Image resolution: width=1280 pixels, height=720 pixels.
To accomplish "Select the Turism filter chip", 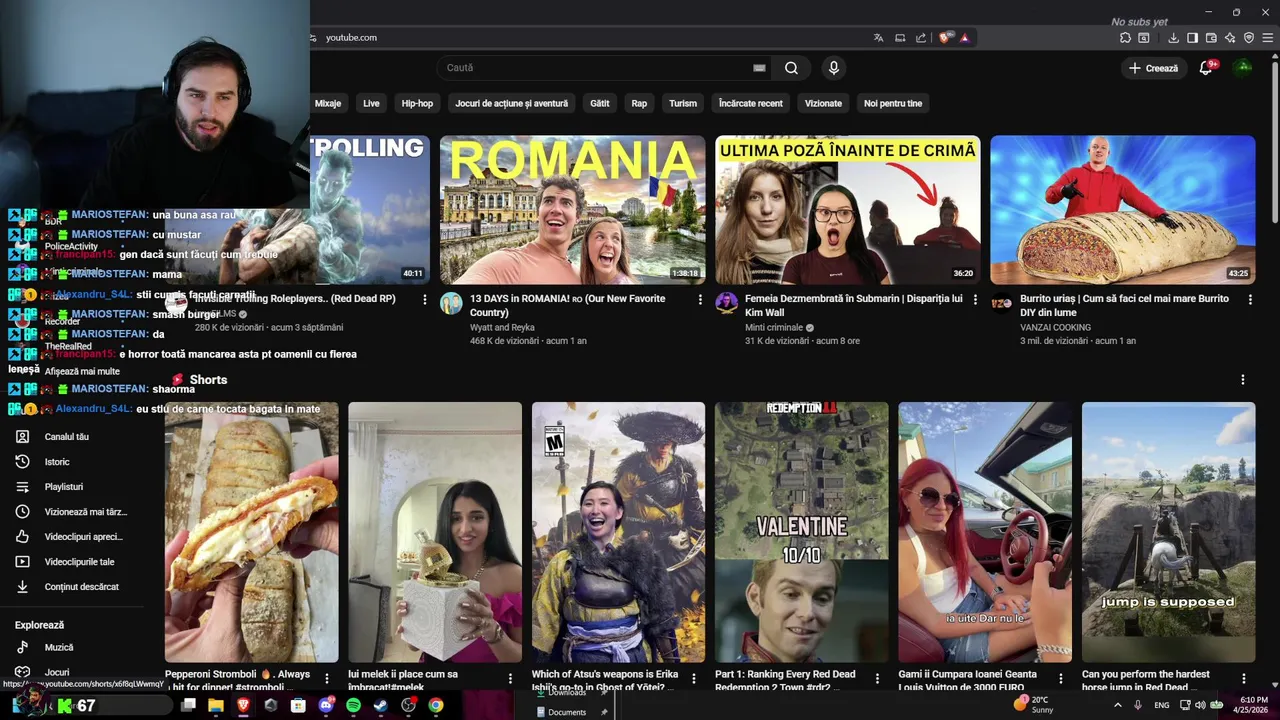I will point(683,103).
